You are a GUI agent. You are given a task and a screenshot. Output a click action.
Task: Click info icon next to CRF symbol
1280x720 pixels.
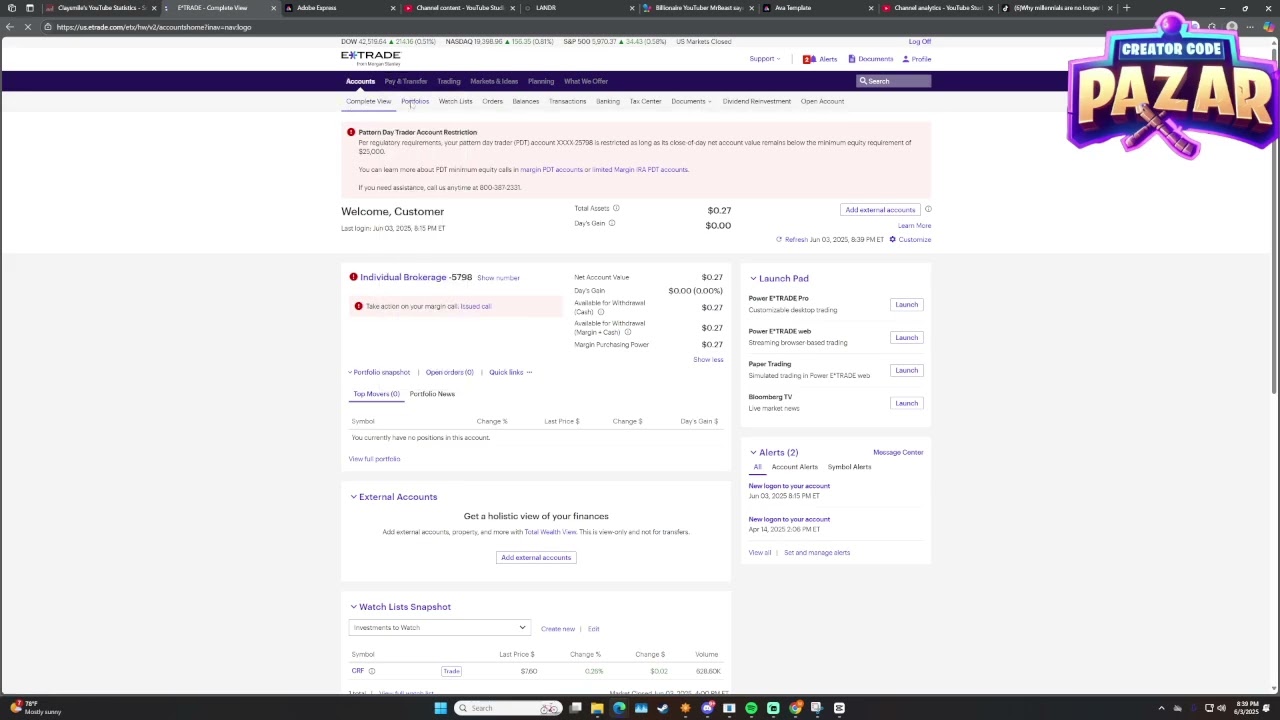(x=371, y=671)
